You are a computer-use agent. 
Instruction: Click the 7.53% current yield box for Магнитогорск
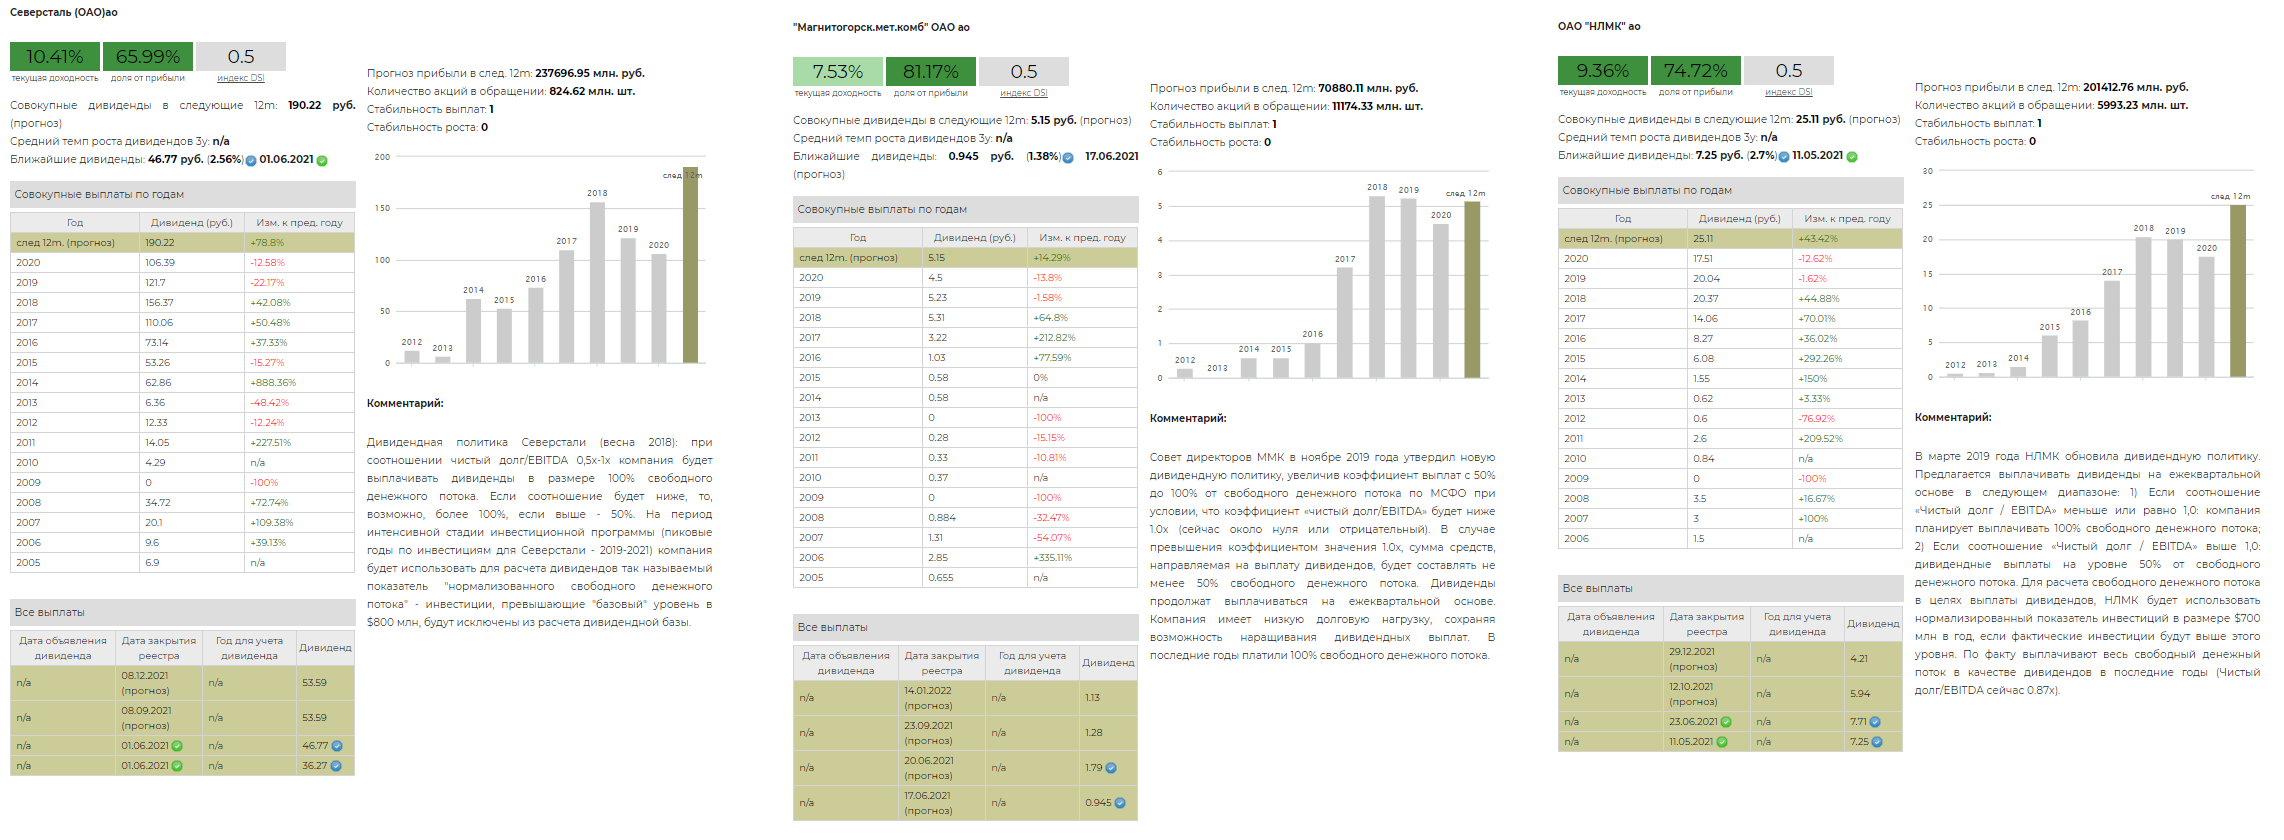pos(838,71)
